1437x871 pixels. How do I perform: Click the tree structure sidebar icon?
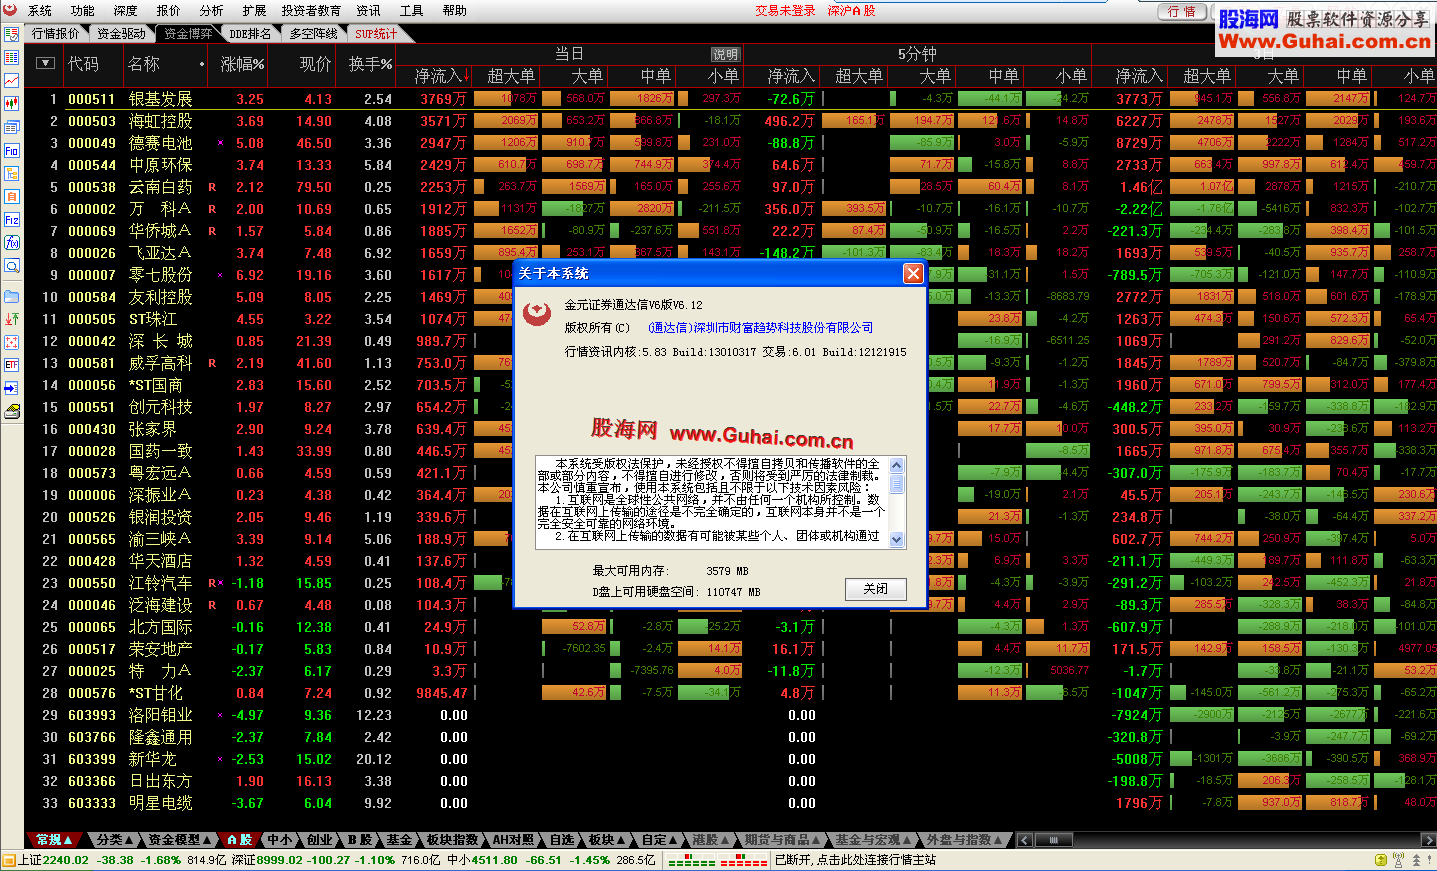[x=12, y=173]
